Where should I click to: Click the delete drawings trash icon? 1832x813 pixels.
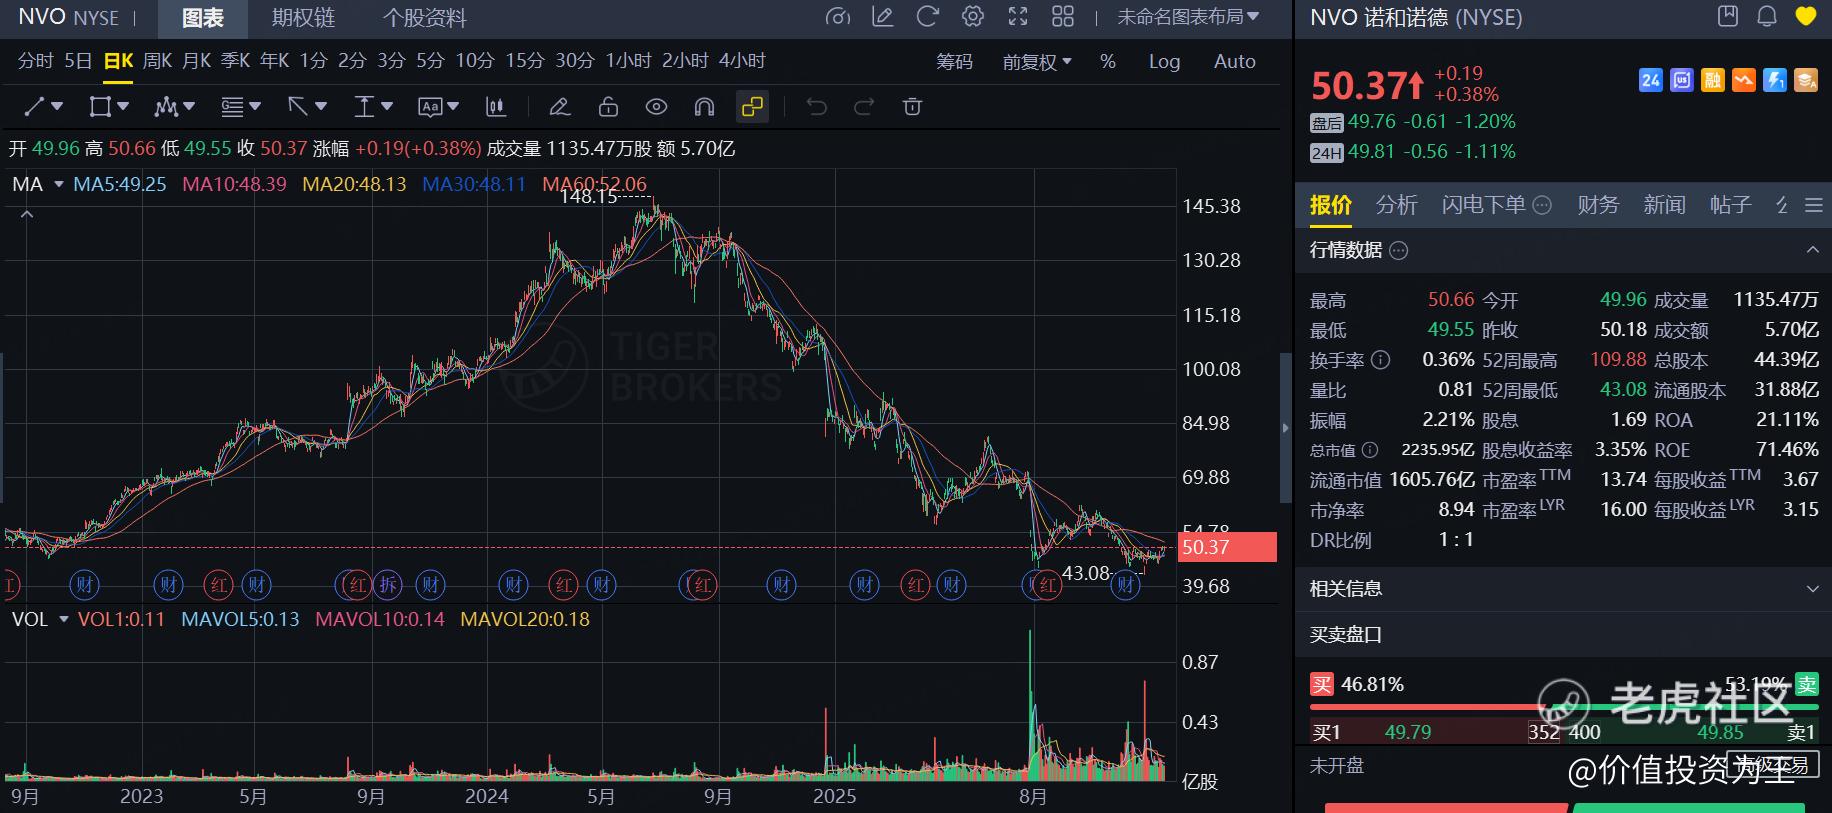tap(912, 107)
